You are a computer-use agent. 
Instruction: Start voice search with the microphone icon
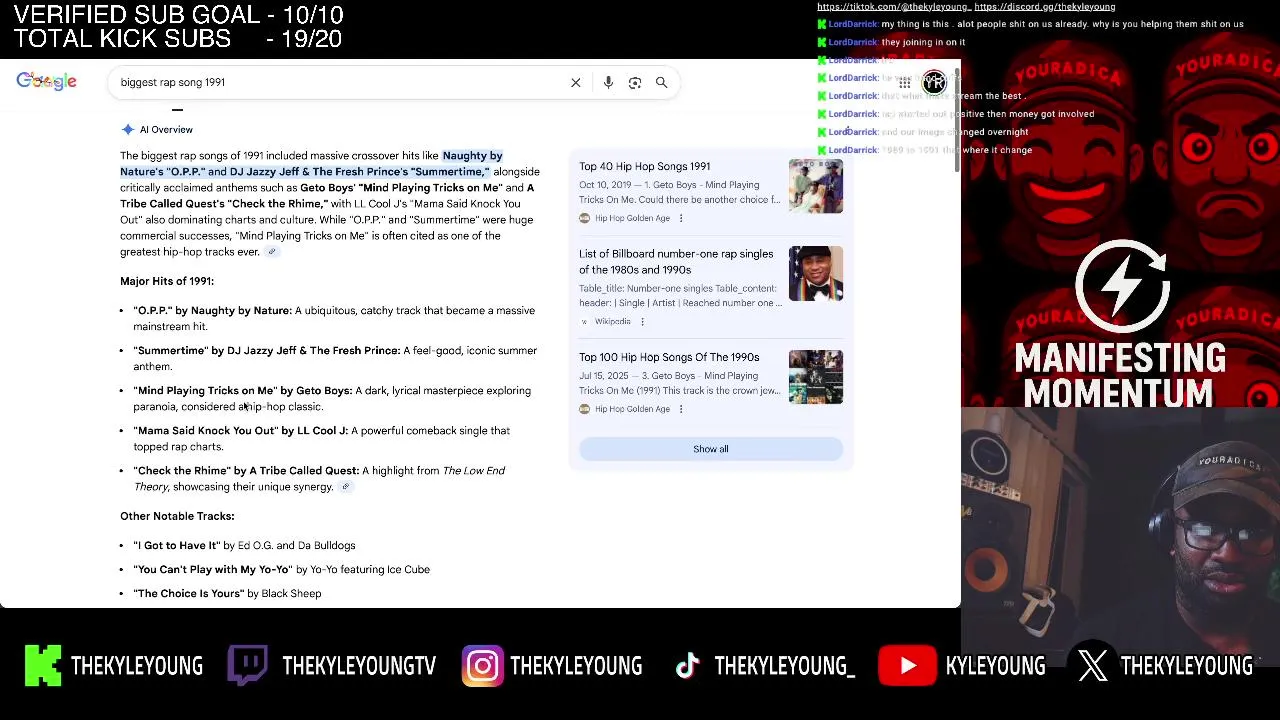tap(608, 83)
